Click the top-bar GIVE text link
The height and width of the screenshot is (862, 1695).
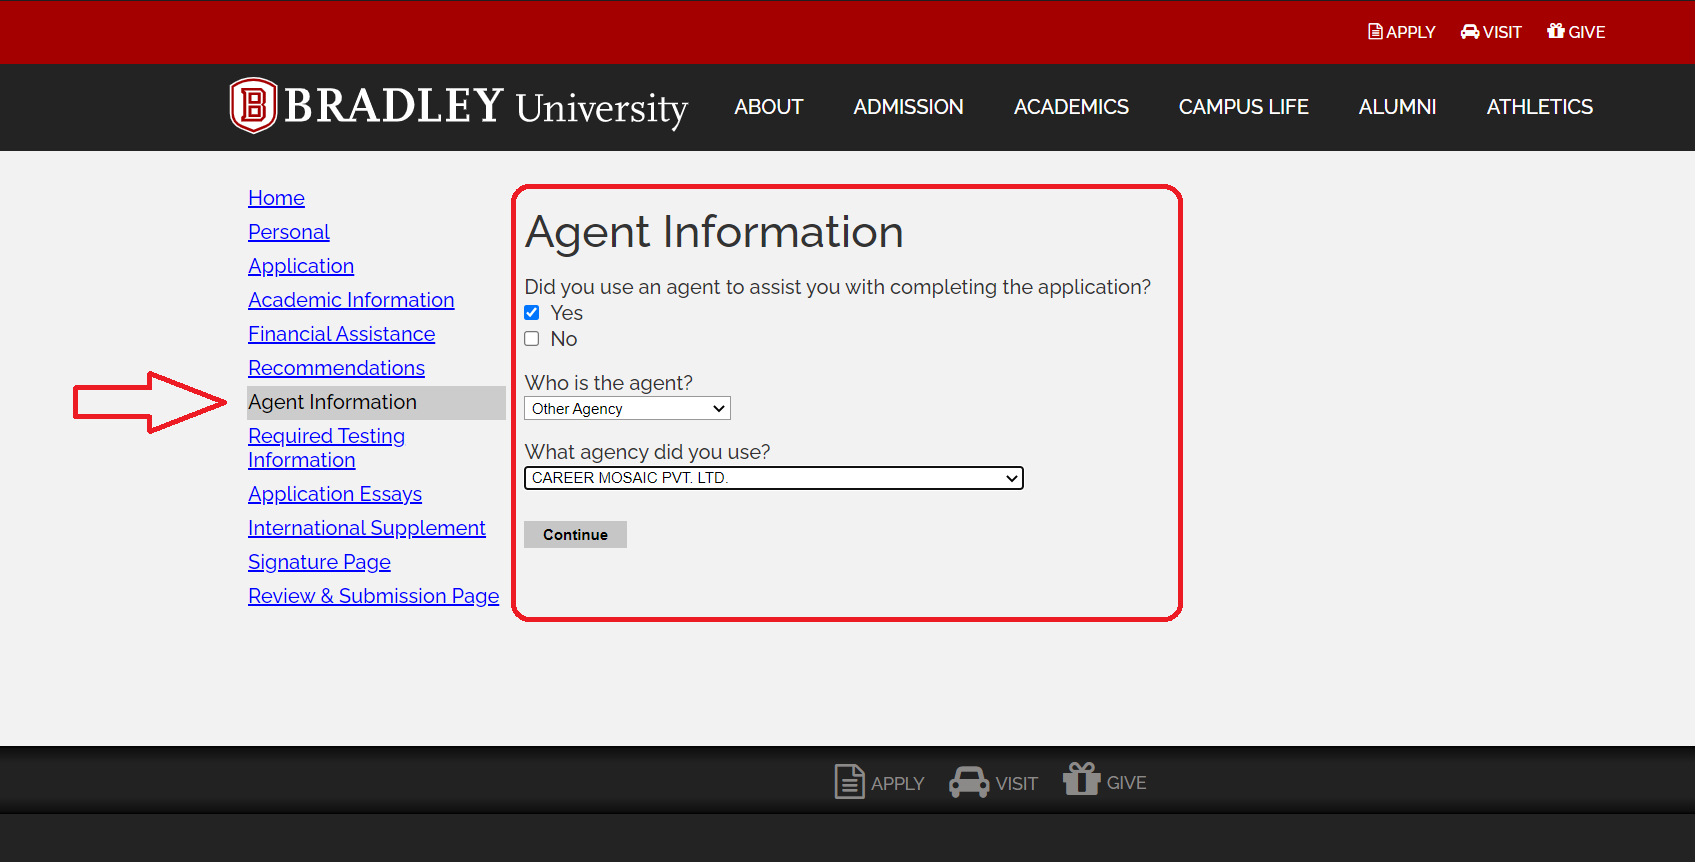click(x=1586, y=32)
